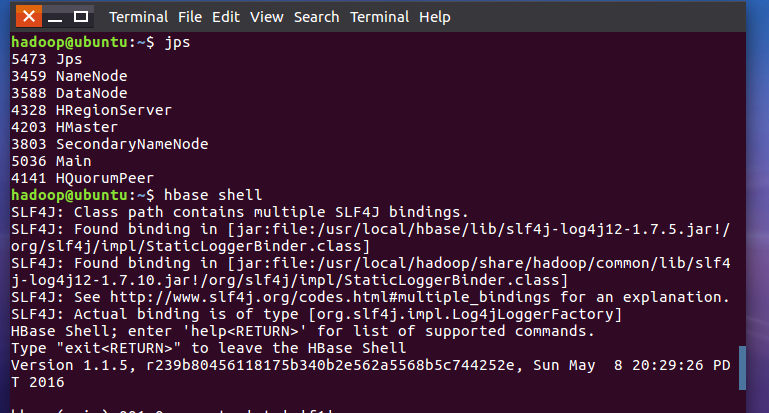Click the hbase shell command
Screen dimensions: 769x413
click(x=213, y=195)
